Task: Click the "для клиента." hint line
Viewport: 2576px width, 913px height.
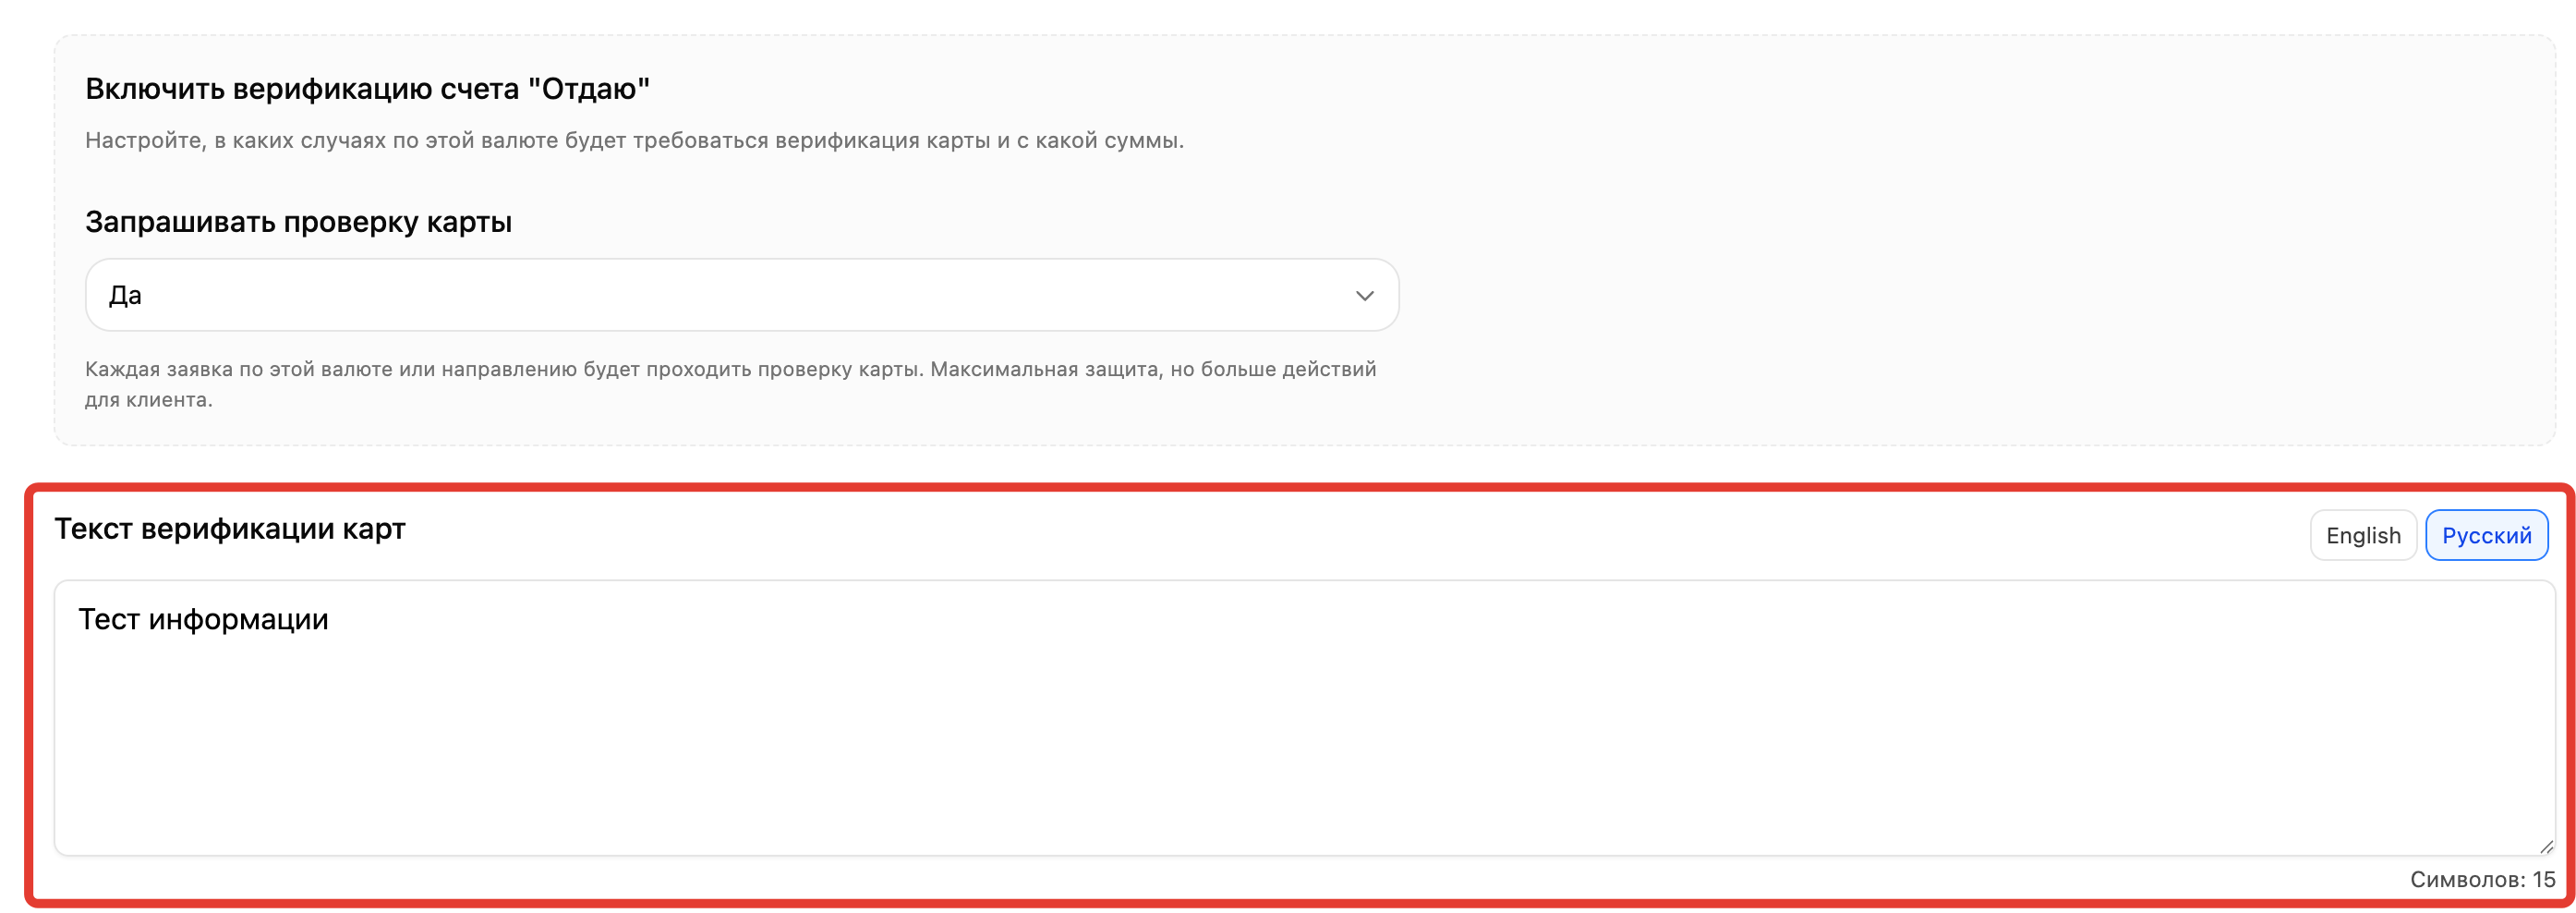Action: coord(148,400)
